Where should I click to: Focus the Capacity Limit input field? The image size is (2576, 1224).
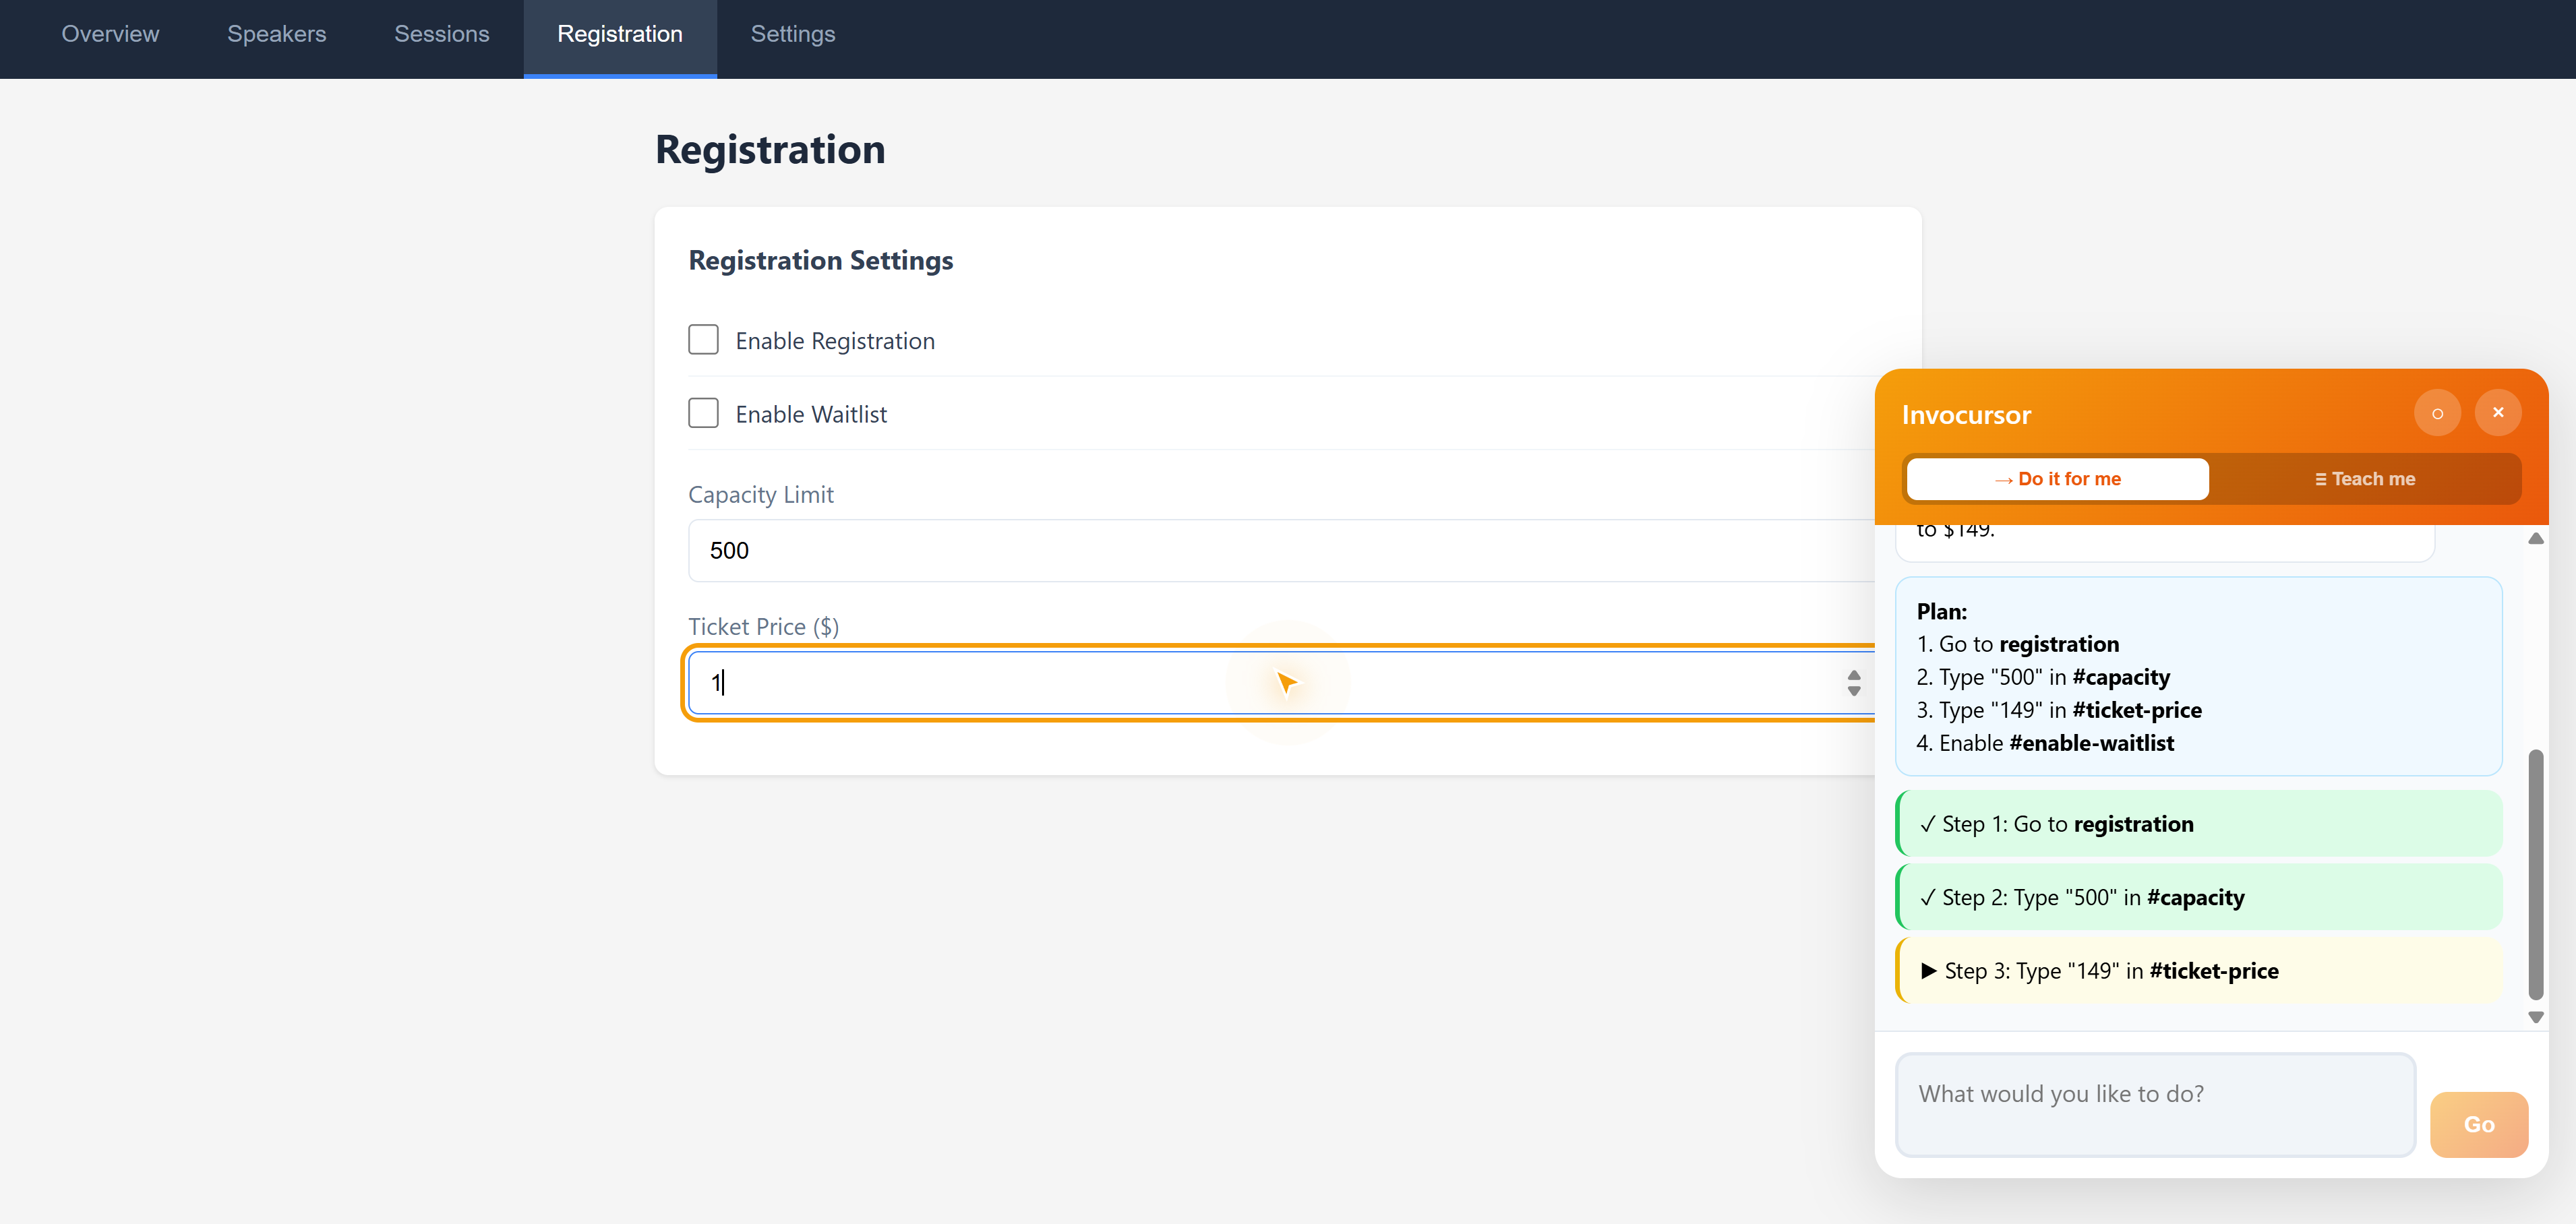click(x=1280, y=550)
